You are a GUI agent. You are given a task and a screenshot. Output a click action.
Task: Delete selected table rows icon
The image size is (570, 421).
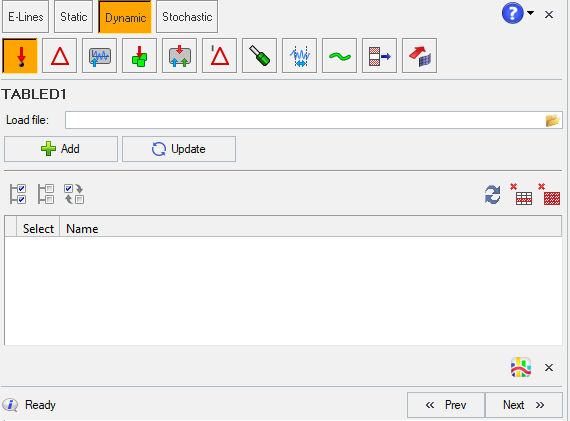point(521,195)
